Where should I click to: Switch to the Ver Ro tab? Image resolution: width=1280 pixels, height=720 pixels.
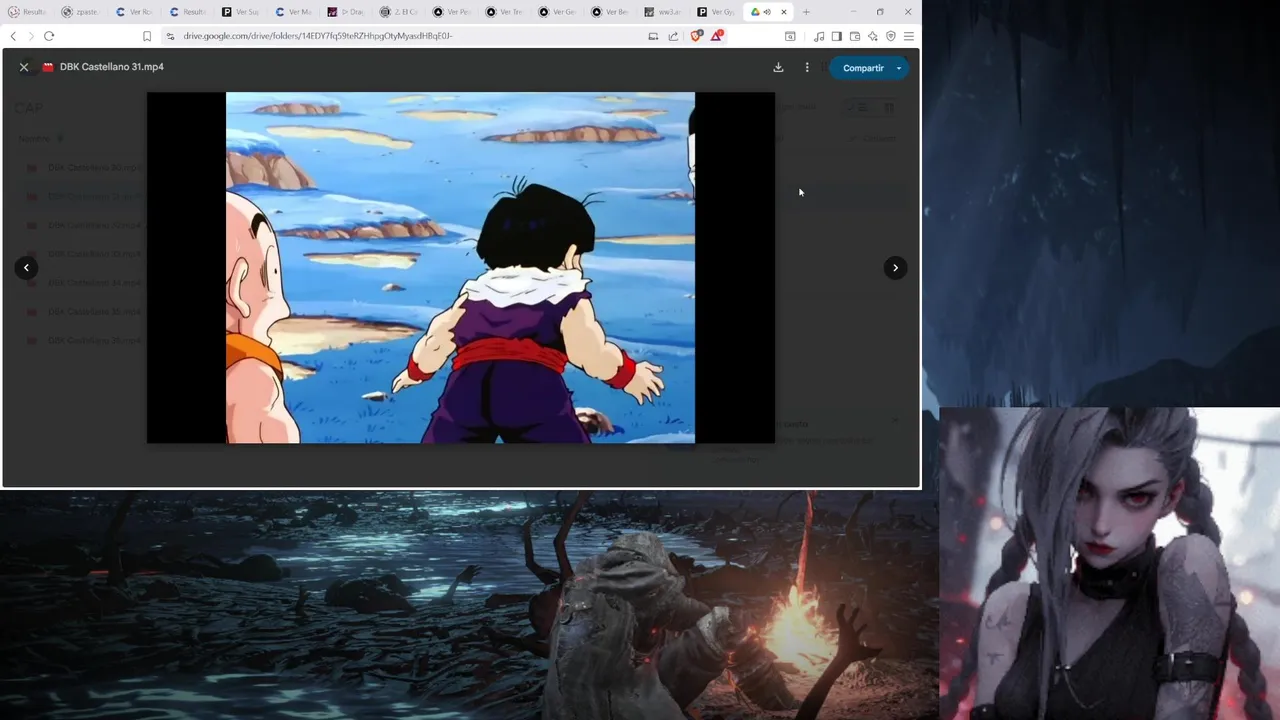(133, 12)
